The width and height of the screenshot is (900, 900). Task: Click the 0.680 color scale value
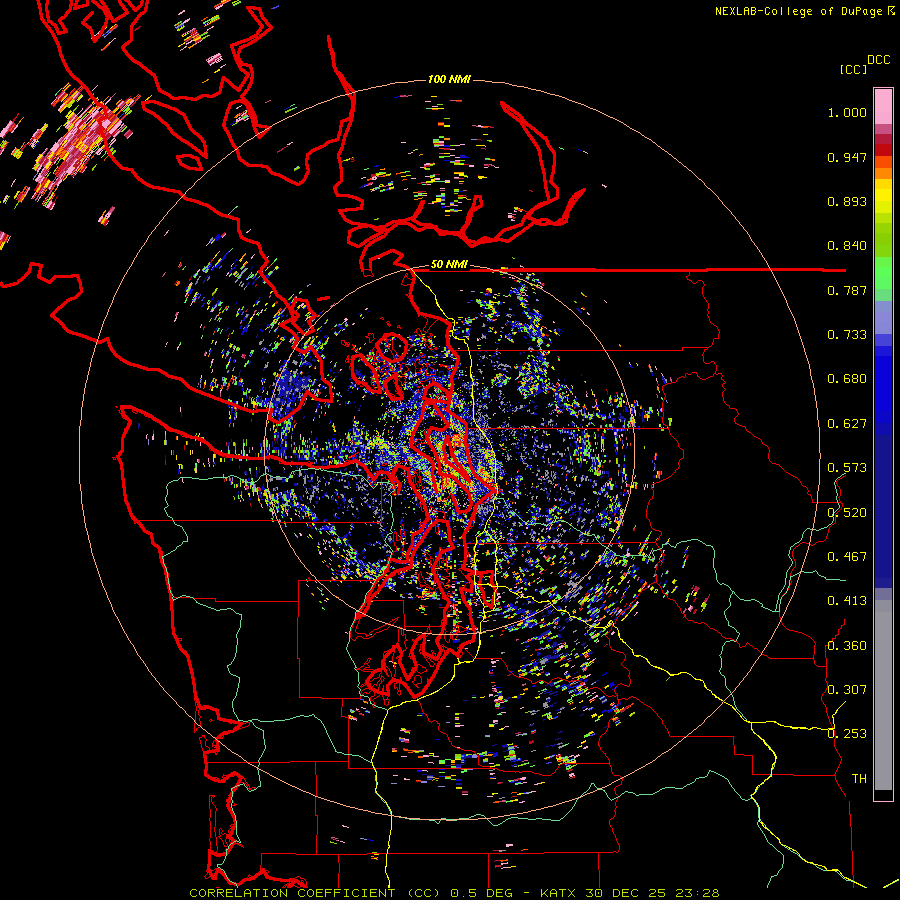tap(847, 379)
